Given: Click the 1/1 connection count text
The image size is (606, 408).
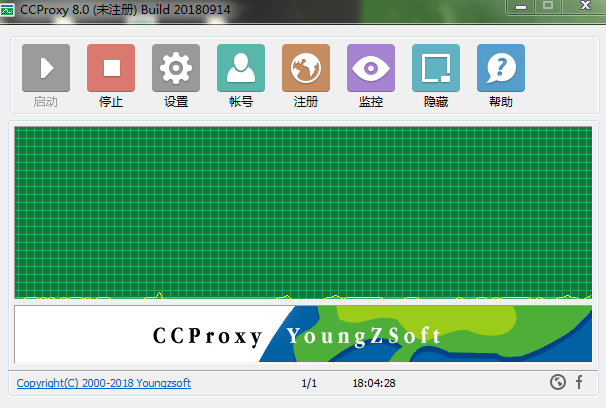Looking at the screenshot, I should click(x=309, y=383).
